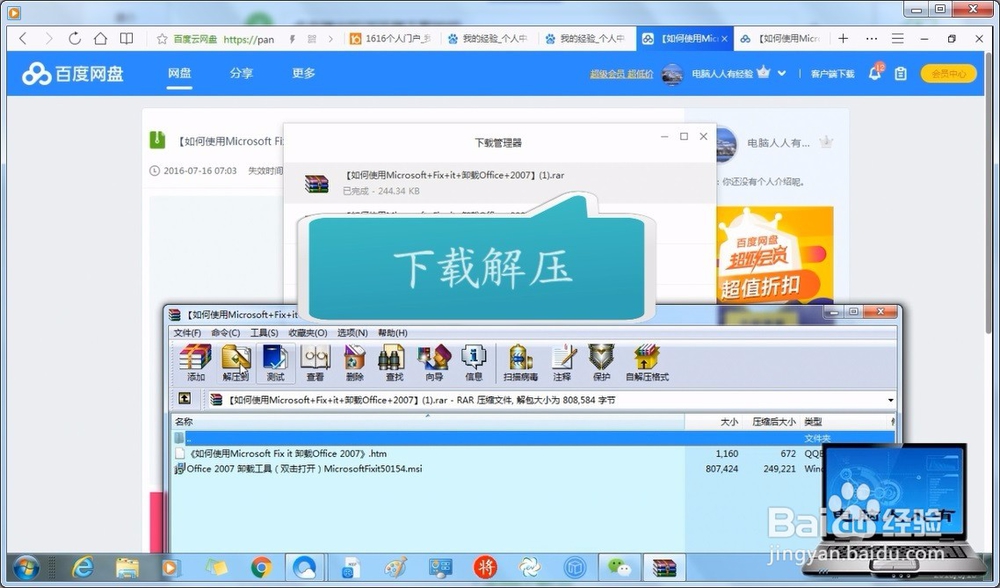The image size is (1000, 588).
Task: Open Google Chrome from the taskbar
Action: tap(261, 567)
